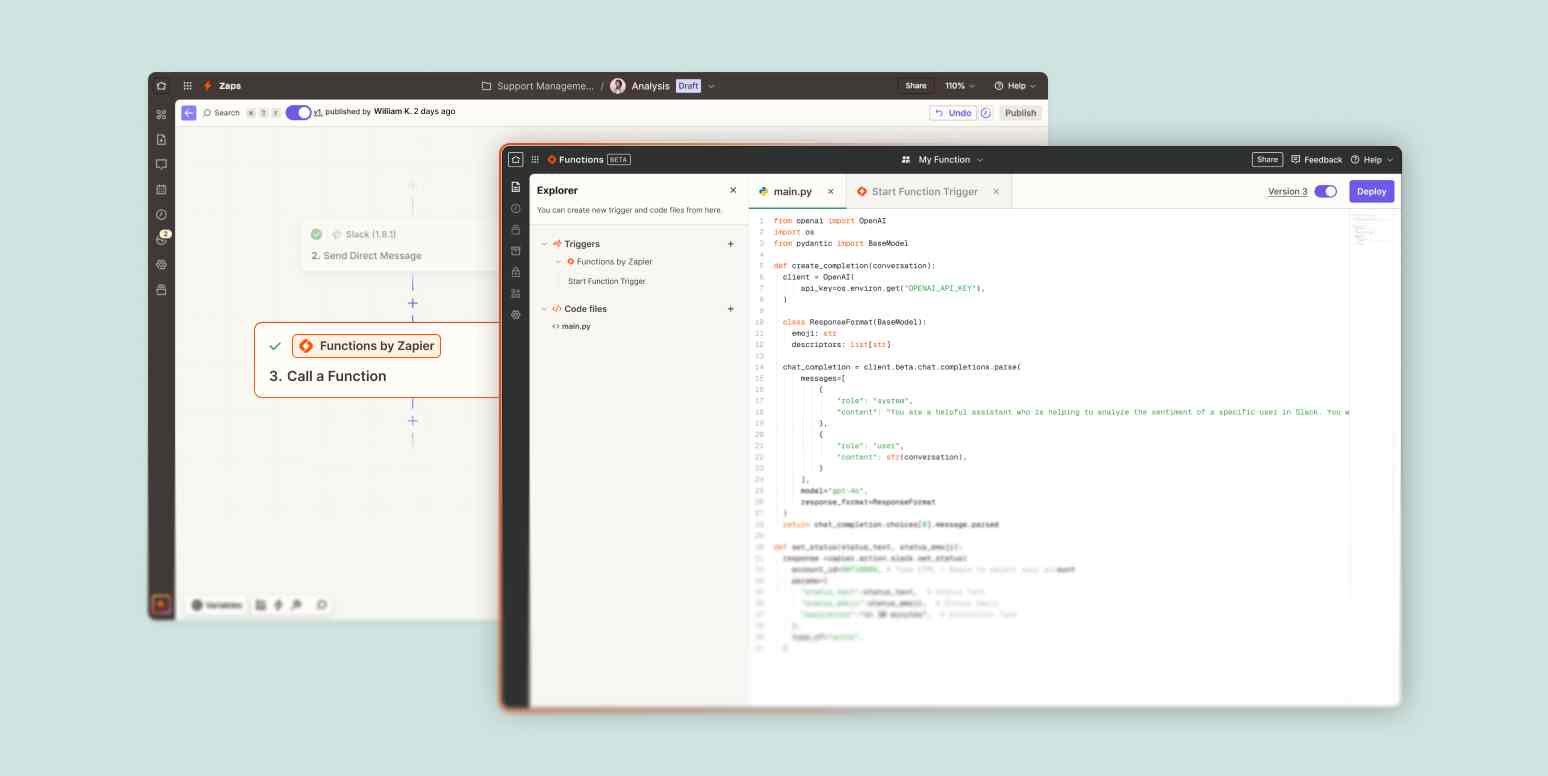Open the comments icon in Zaps sidebar
1548x776 pixels.
(161, 165)
